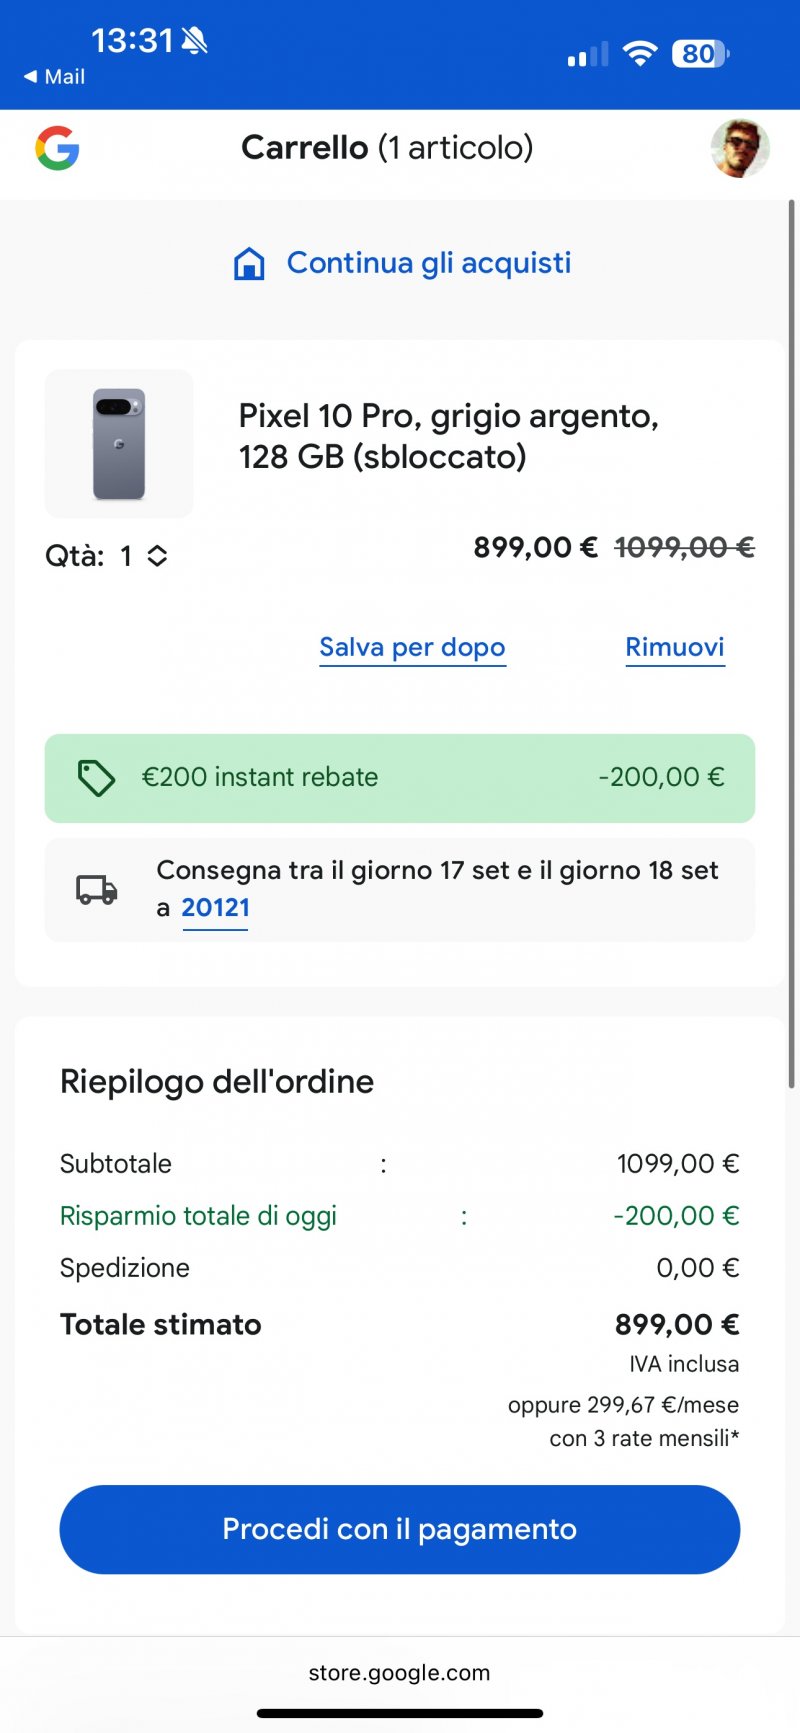Open the Pixel 10 Pro product thumbnail
Screen dimensions: 800x1733
[119, 444]
